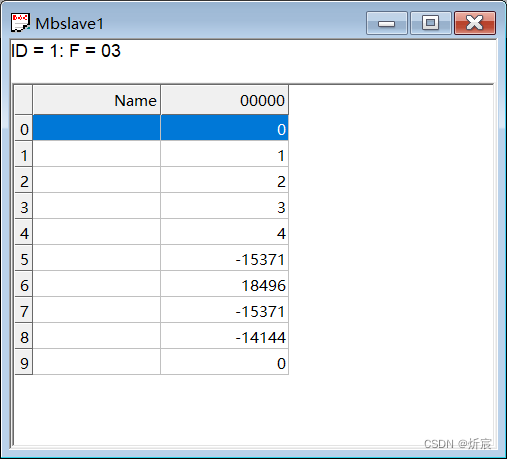Click the highlighted Name cell in row 0

[96, 128]
